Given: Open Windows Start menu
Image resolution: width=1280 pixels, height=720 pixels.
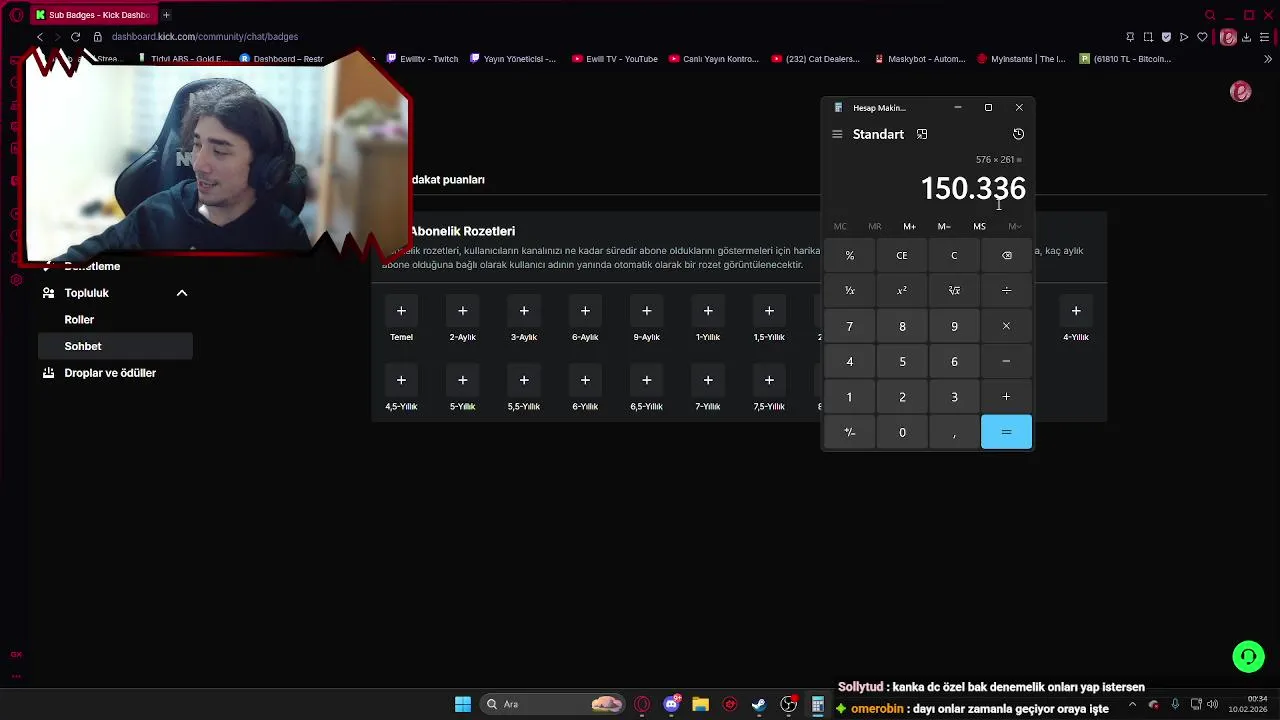Looking at the screenshot, I should 463,705.
